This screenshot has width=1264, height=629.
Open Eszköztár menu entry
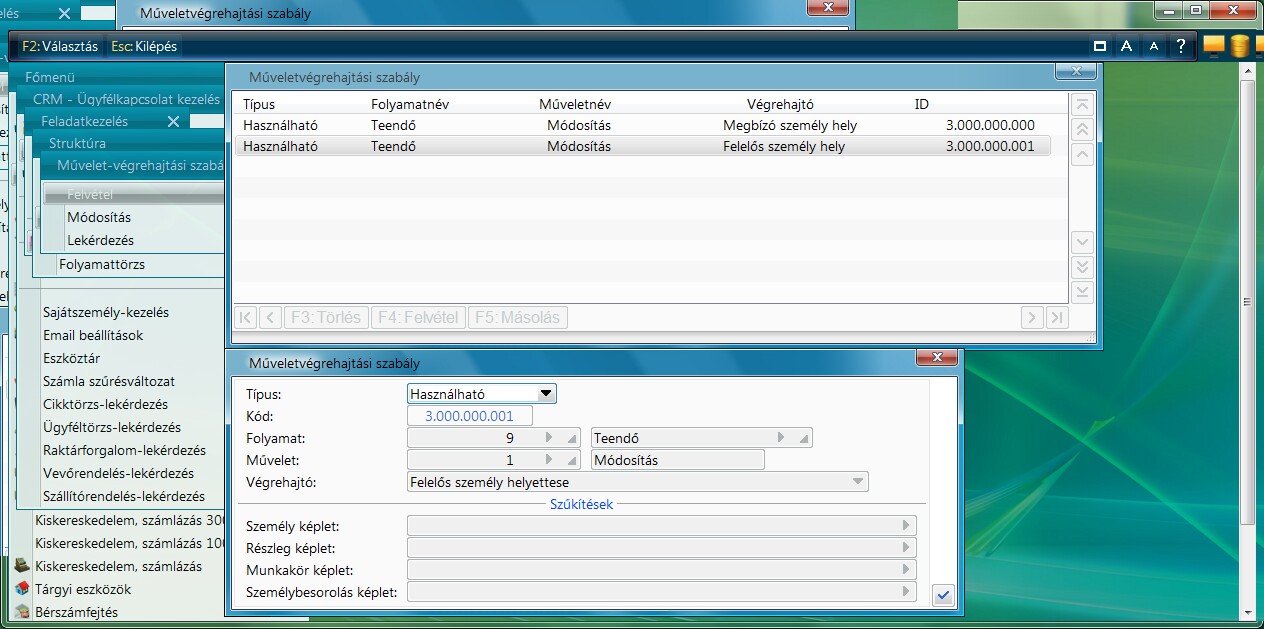pyautogui.click(x=71, y=358)
